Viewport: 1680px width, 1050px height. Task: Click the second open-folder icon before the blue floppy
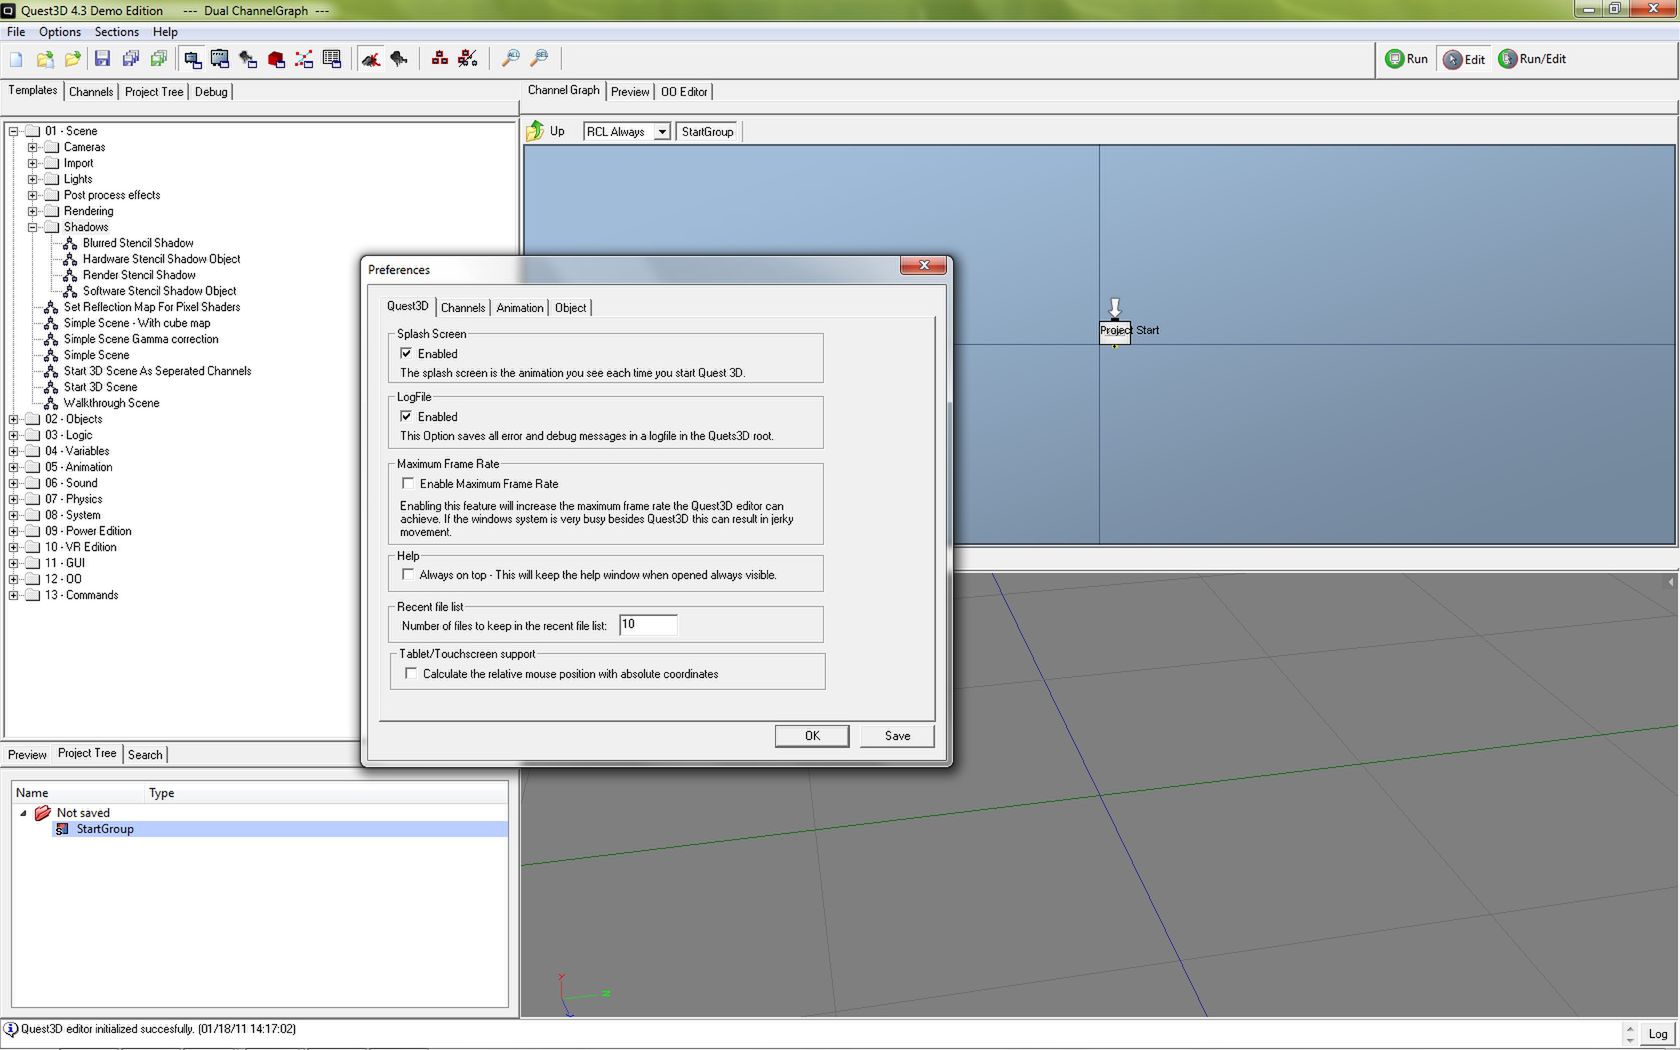point(73,59)
